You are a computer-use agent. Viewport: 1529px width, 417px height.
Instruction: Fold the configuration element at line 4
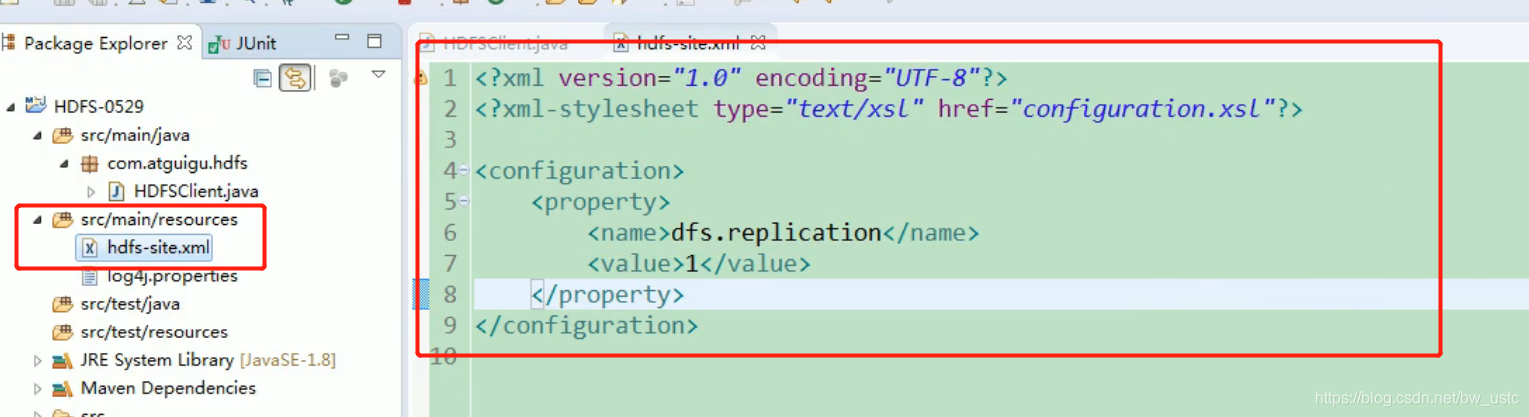[x=464, y=171]
